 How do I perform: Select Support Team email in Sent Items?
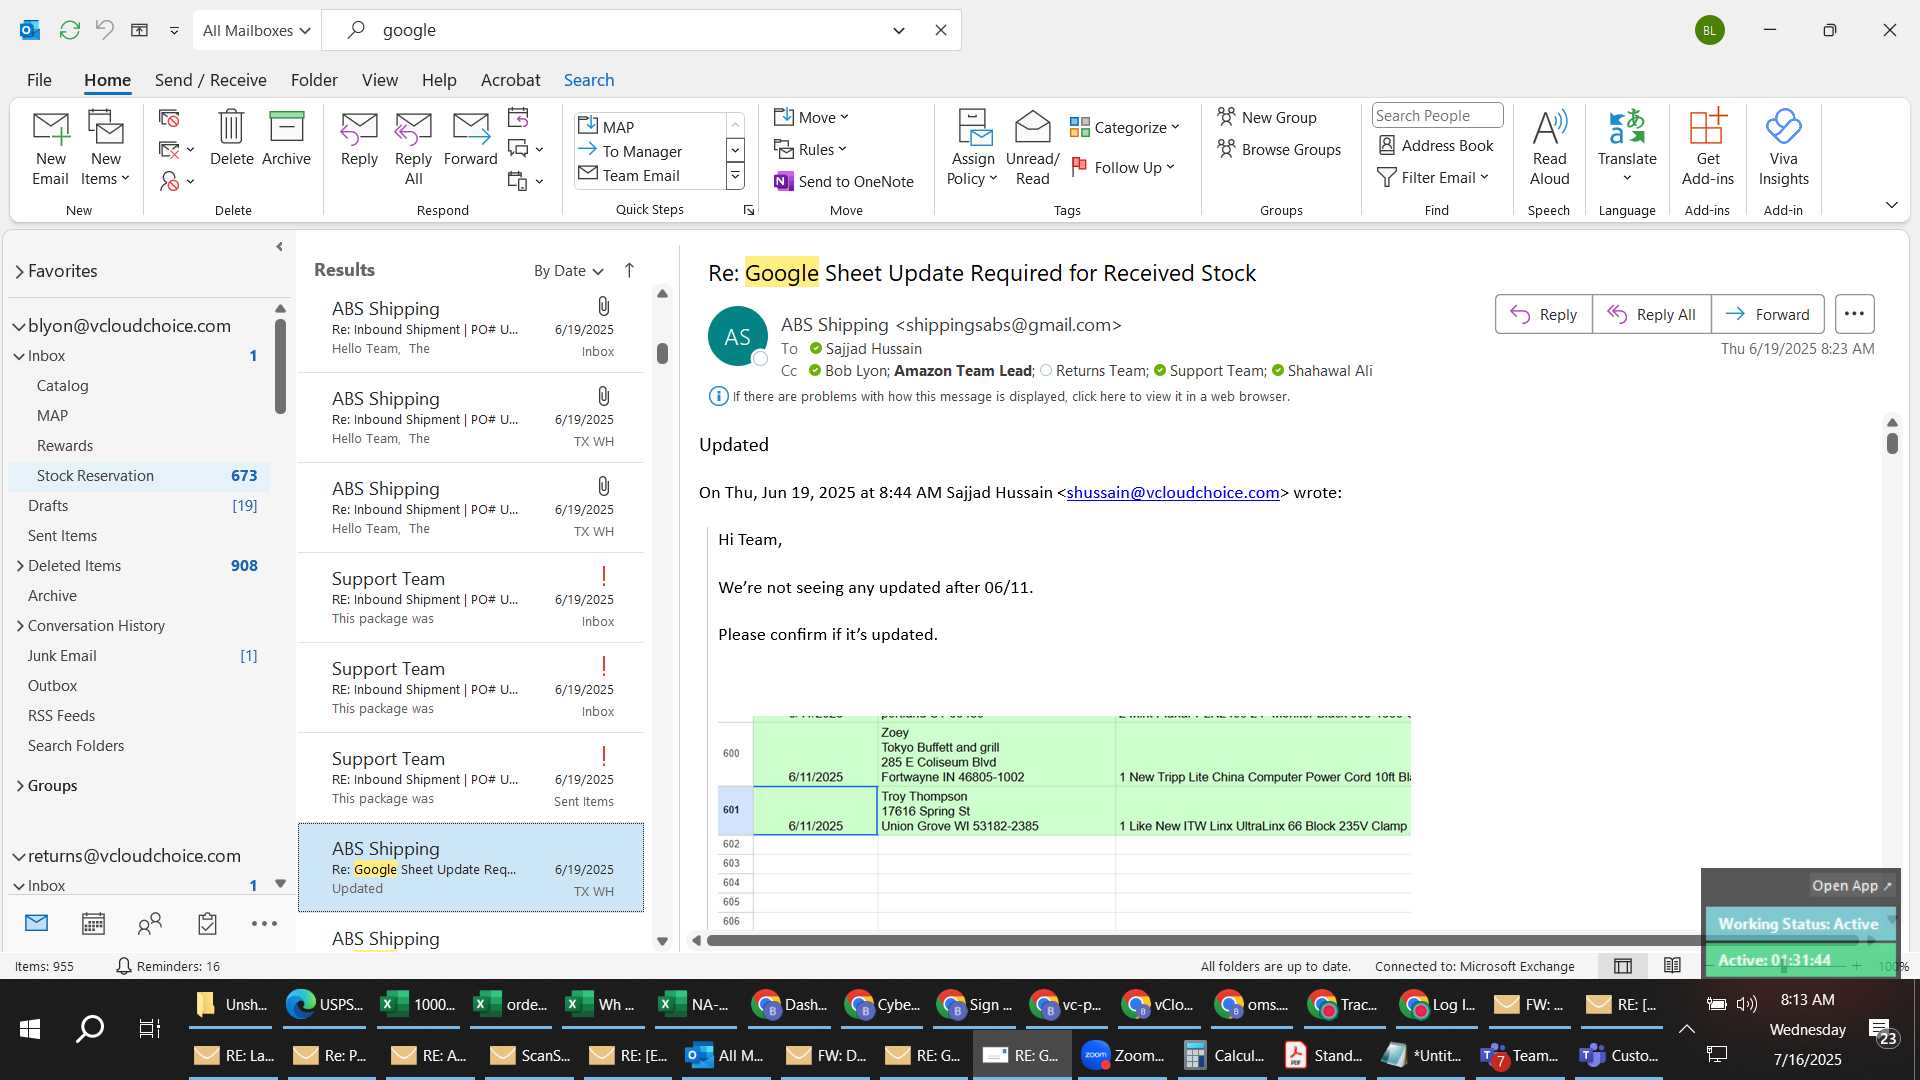471,777
